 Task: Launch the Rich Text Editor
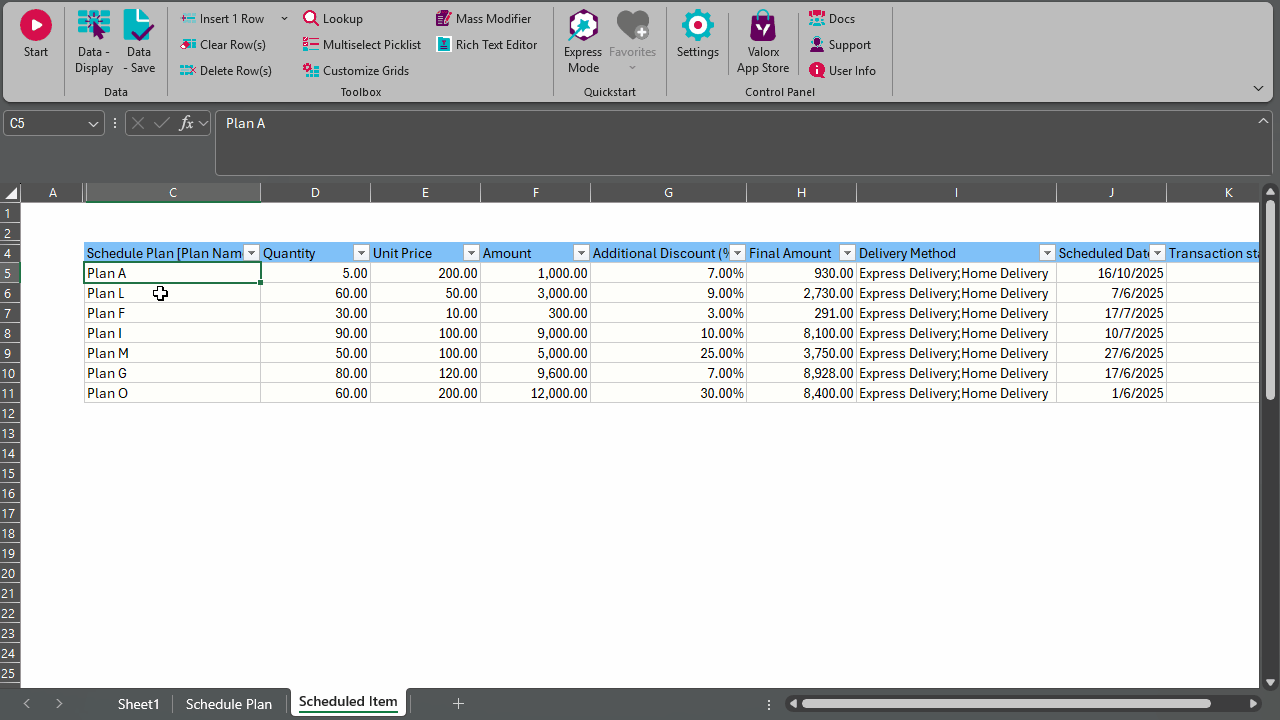[x=487, y=45]
